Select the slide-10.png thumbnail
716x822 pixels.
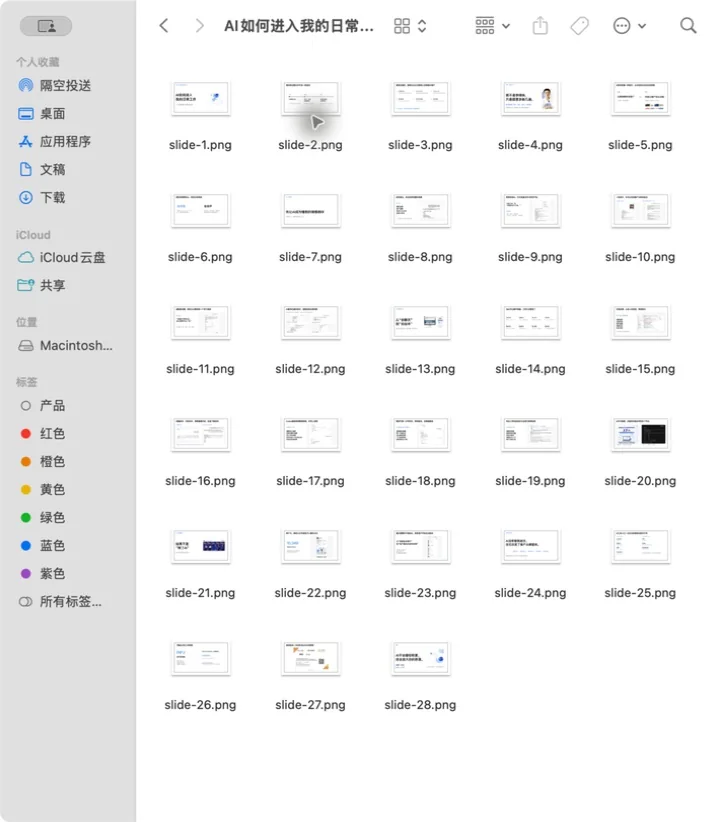coord(641,210)
